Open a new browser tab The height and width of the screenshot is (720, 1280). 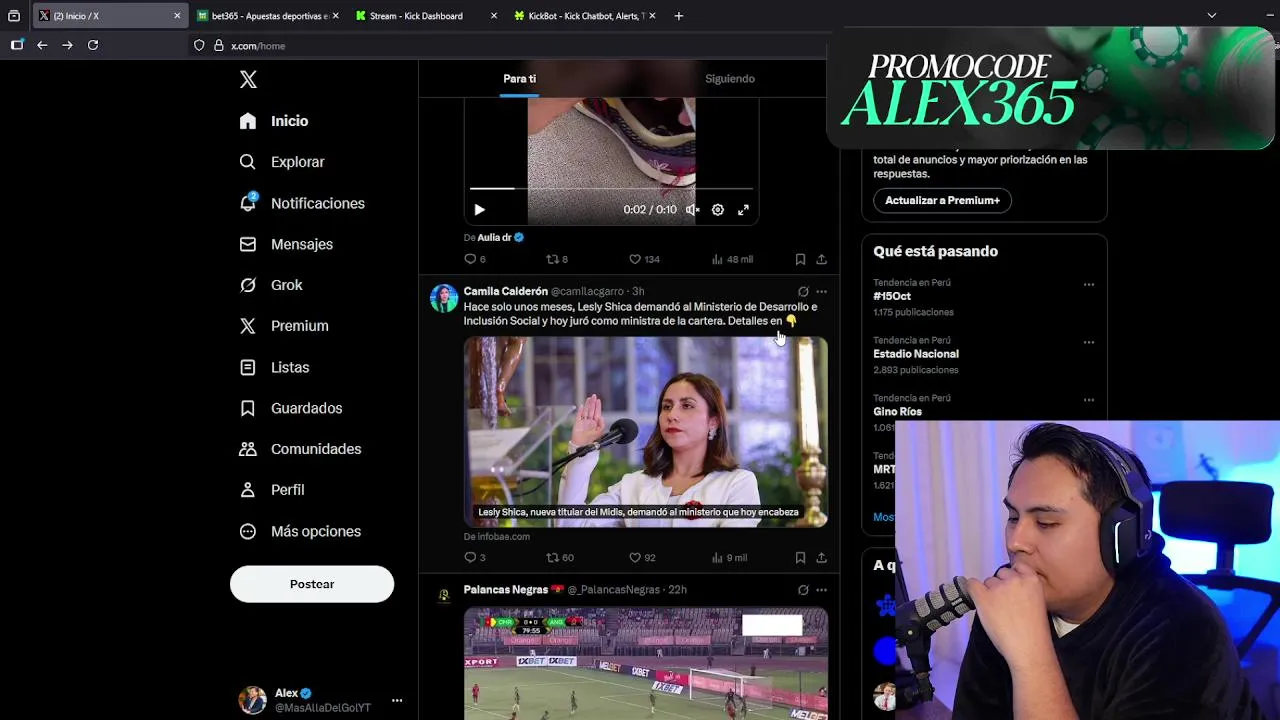tap(679, 16)
